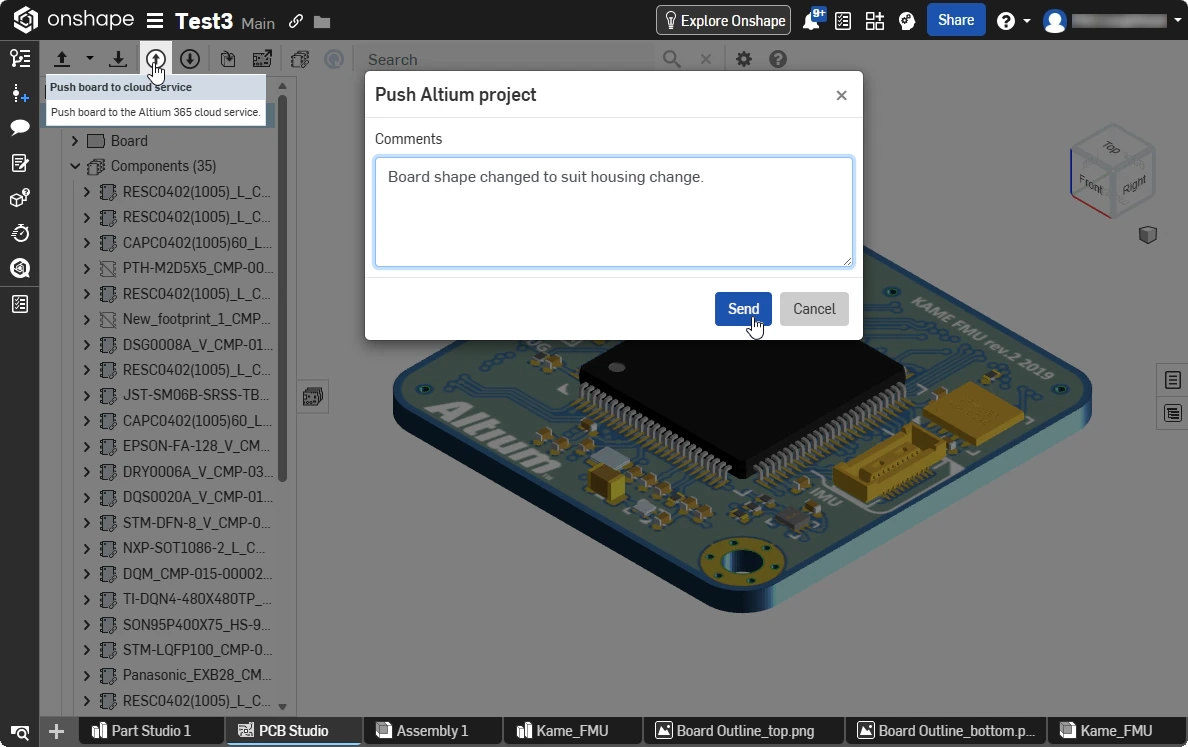Screen dimensions: 1188x747
Task: Expand the New_footprint_1_CMP component
Action: click(86, 319)
